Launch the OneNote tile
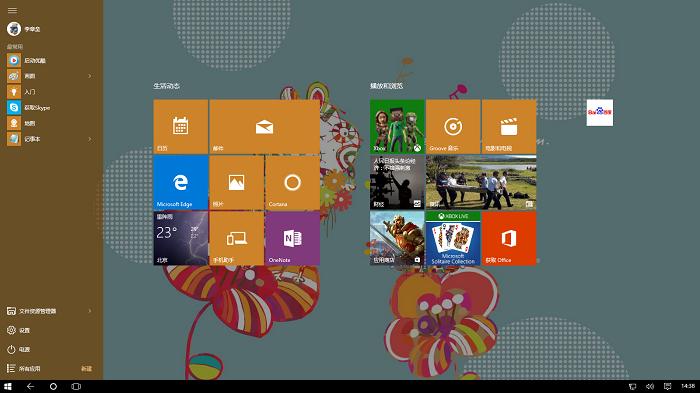The image size is (700, 393). [292, 238]
